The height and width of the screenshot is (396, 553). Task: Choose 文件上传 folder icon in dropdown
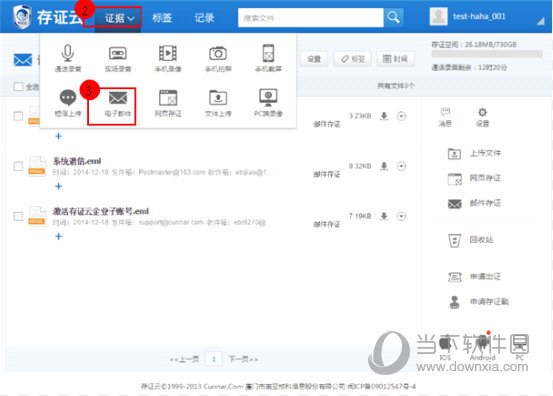click(218, 103)
